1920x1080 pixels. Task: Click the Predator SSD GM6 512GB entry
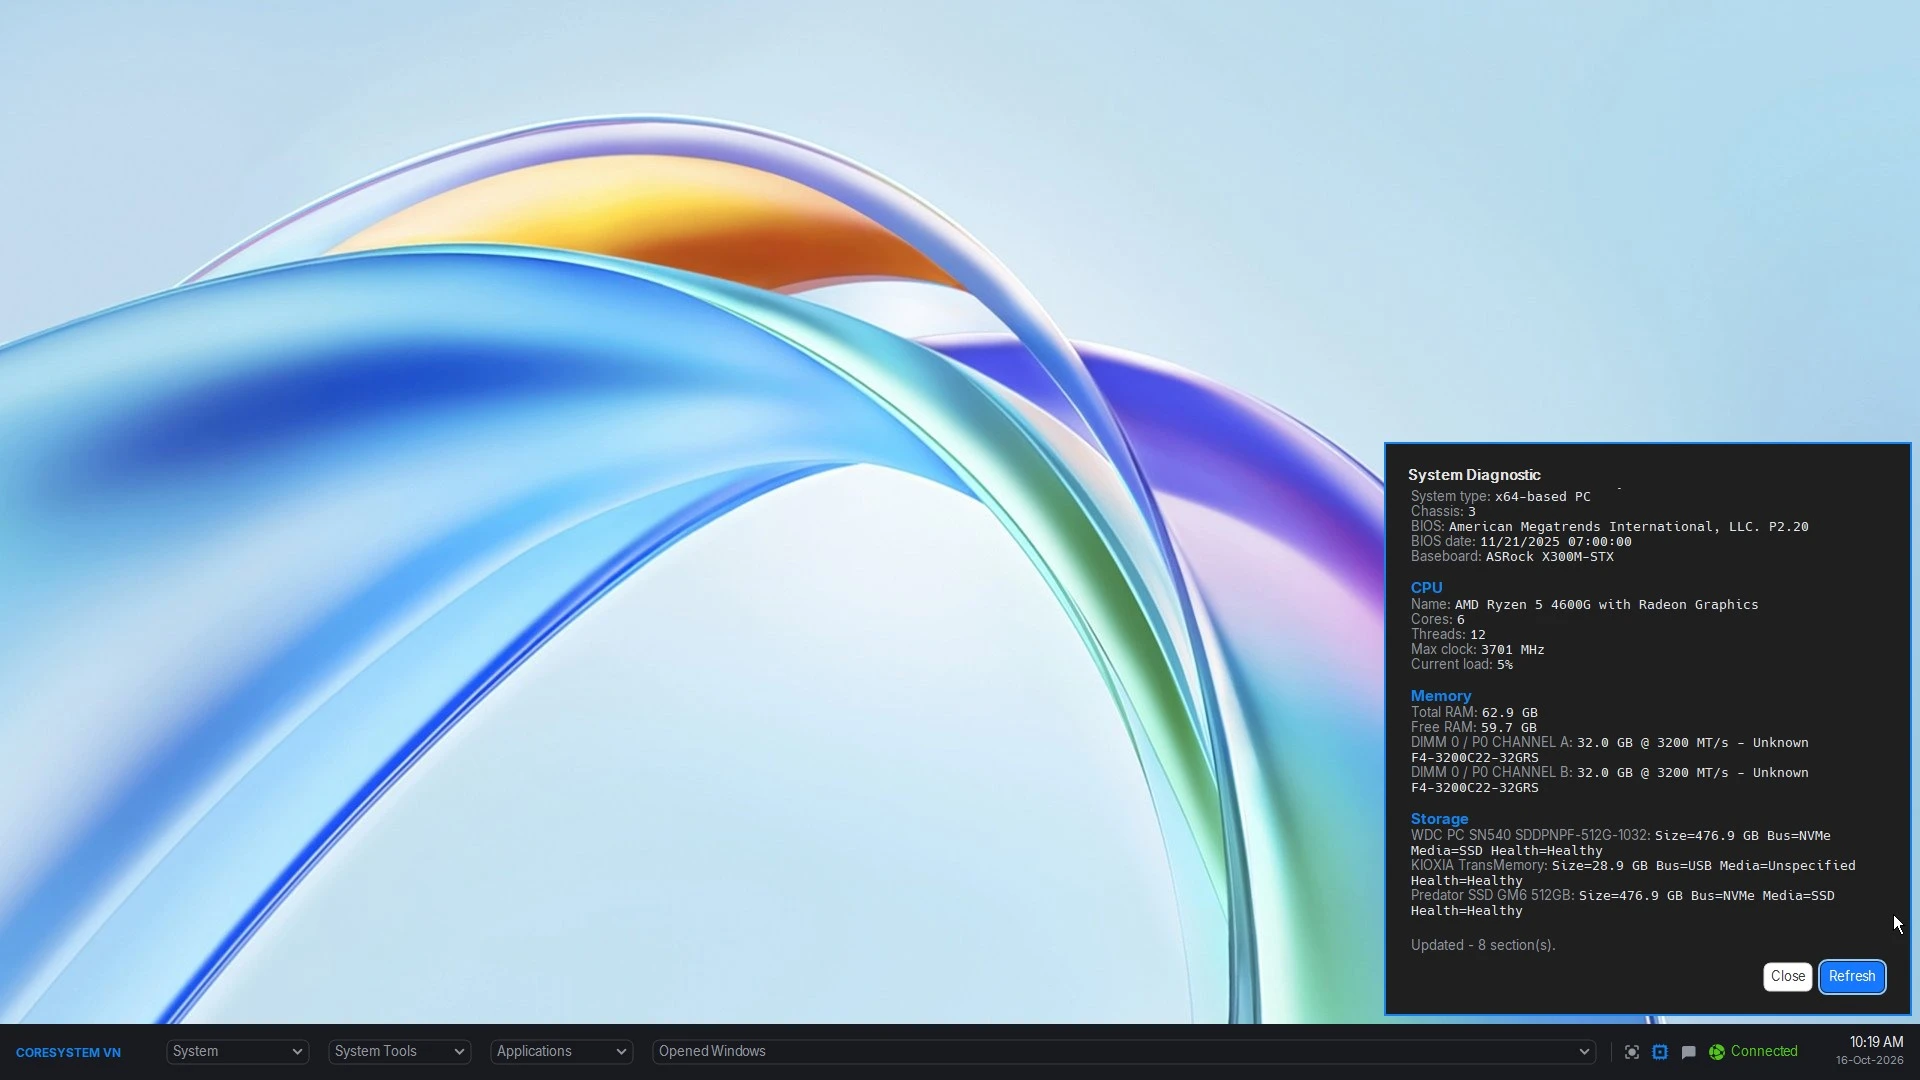[1622, 903]
